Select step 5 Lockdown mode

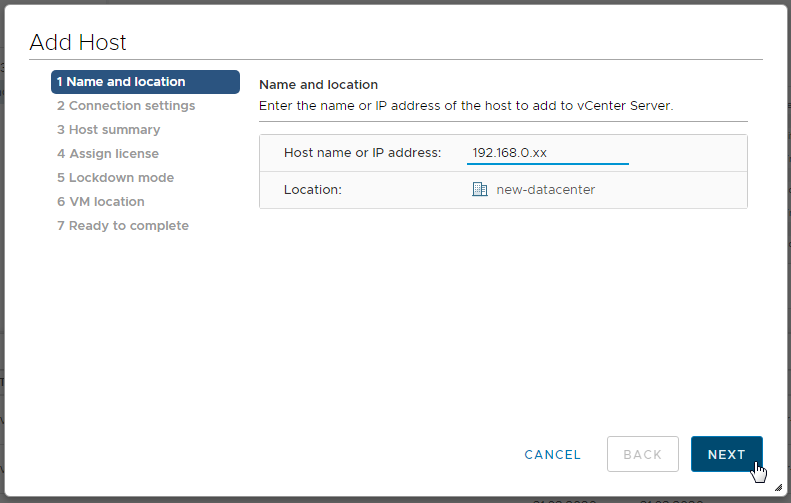click(115, 178)
